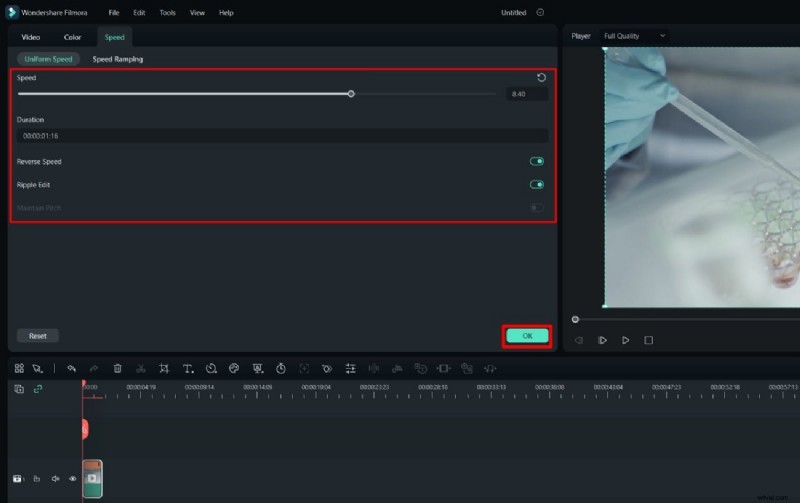The width and height of the screenshot is (800, 503).
Task: Switch to the Color tab
Action: coord(72,37)
